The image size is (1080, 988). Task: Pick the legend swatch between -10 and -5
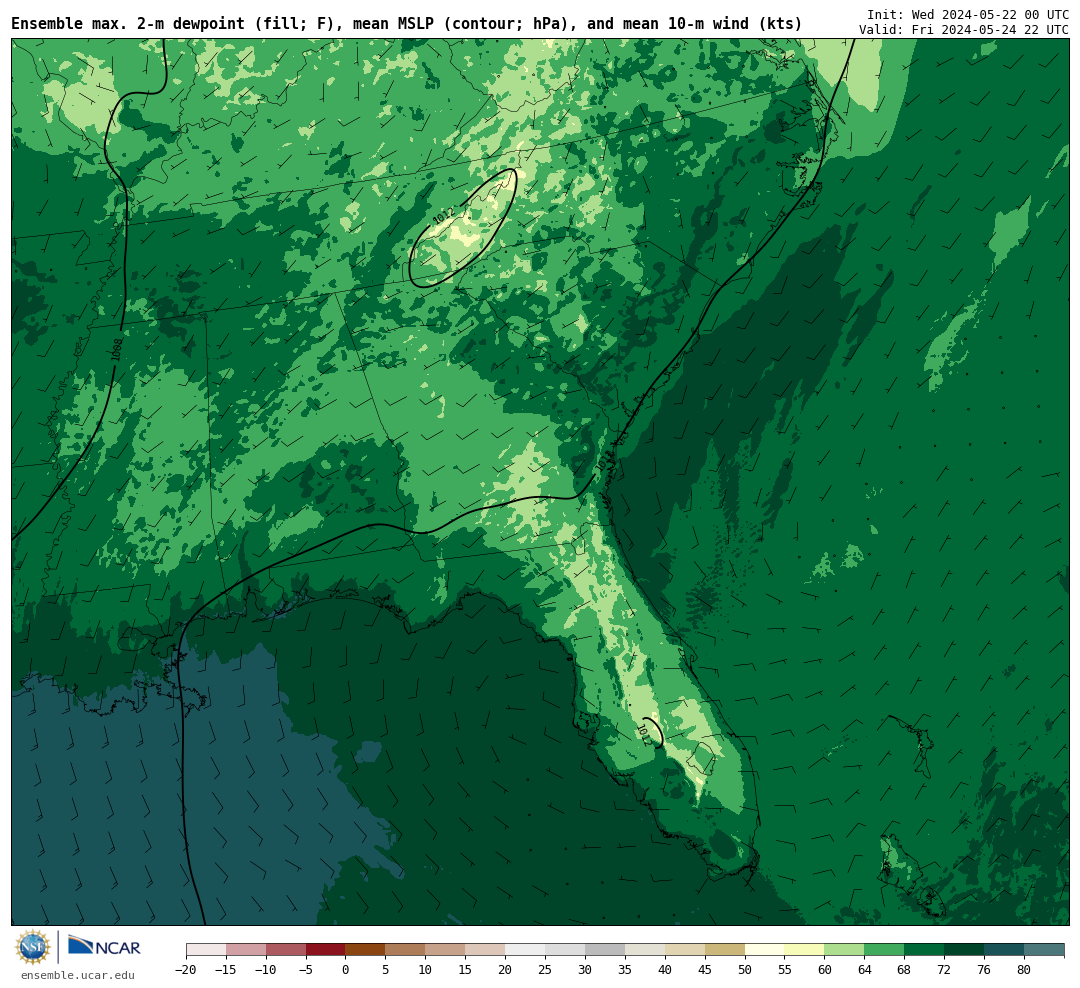[x=286, y=950]
